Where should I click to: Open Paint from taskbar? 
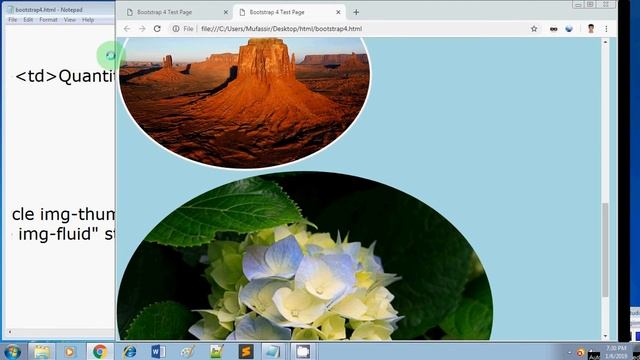pos(187,351)
